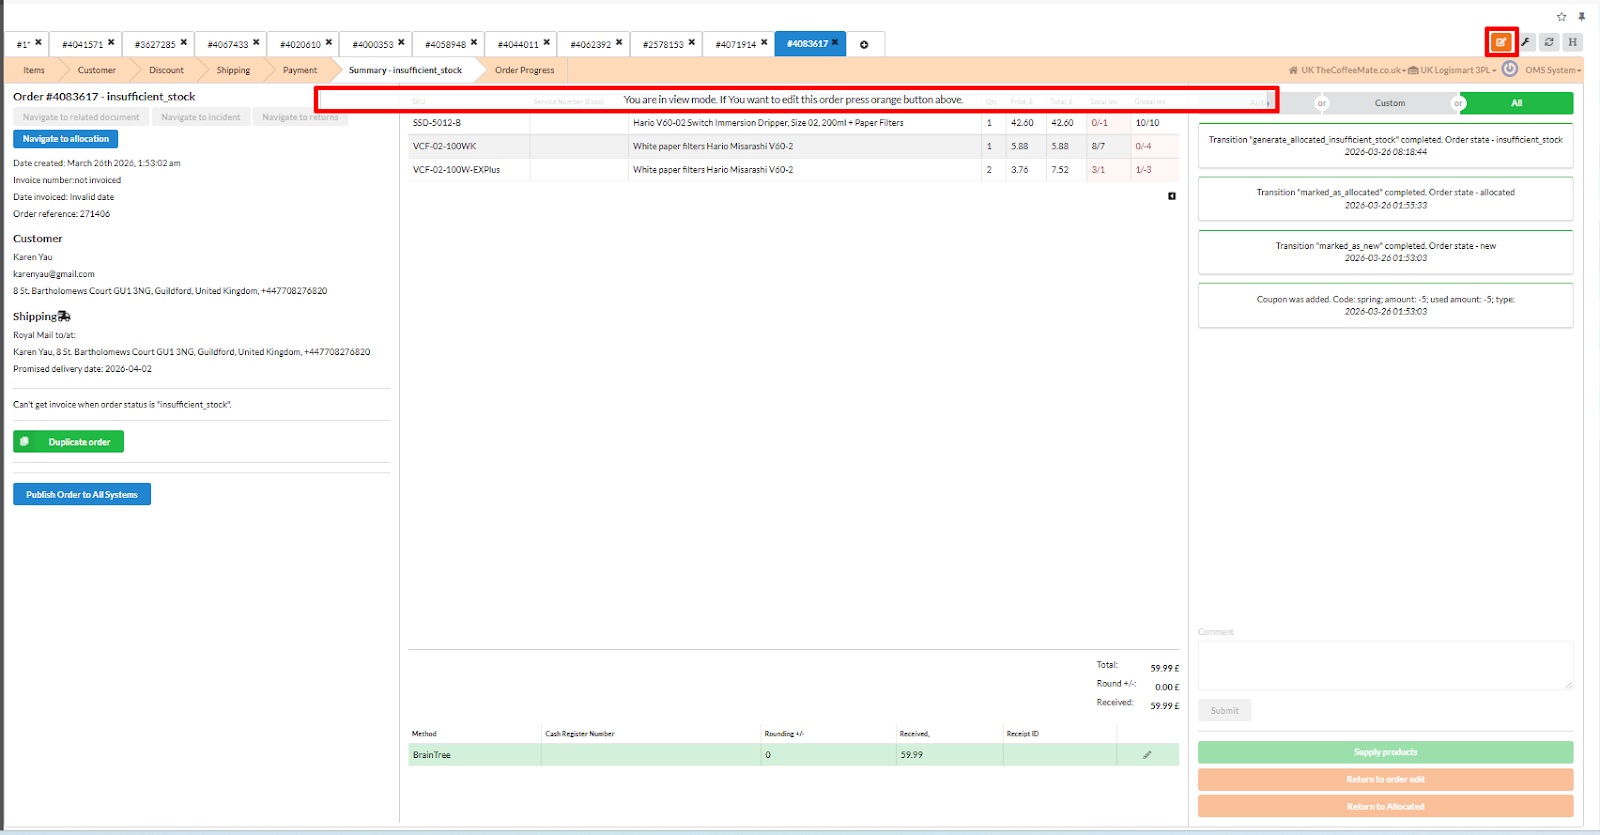Click the orange edit order button
This screenshot has width=1600, height=835.
pyautogui.click(x=1501, y=42)
